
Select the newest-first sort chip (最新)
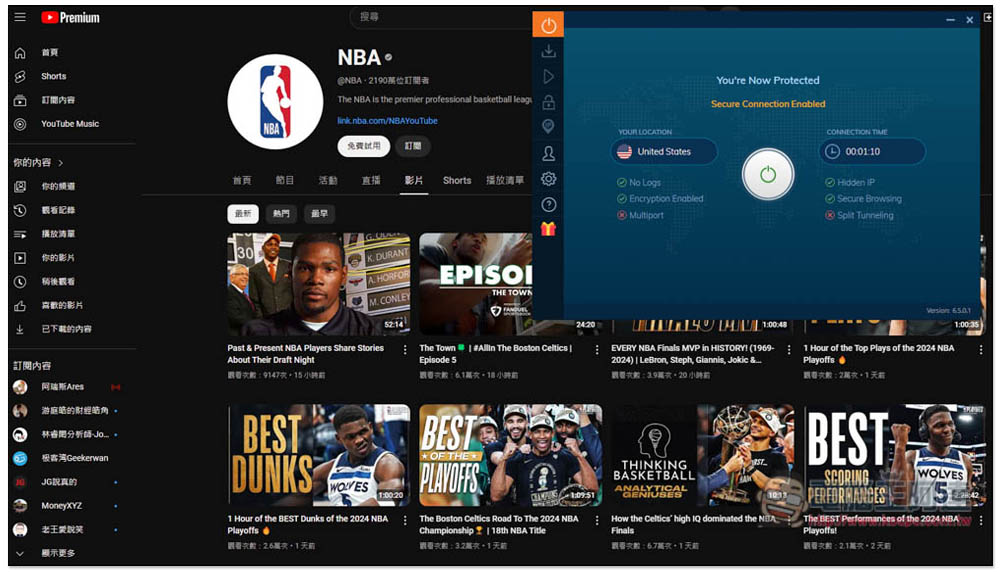pos(243,214)
